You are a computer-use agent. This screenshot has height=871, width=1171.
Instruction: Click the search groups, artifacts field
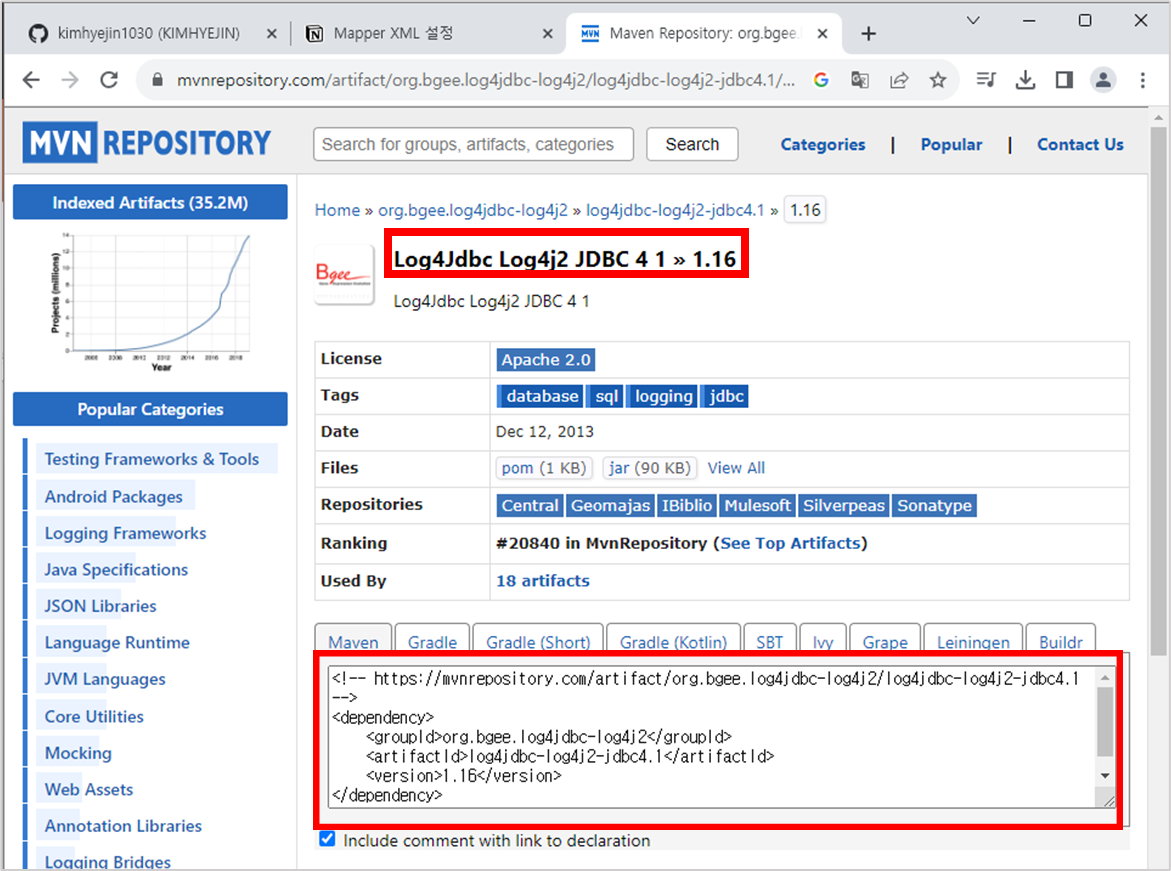point(473,144)
